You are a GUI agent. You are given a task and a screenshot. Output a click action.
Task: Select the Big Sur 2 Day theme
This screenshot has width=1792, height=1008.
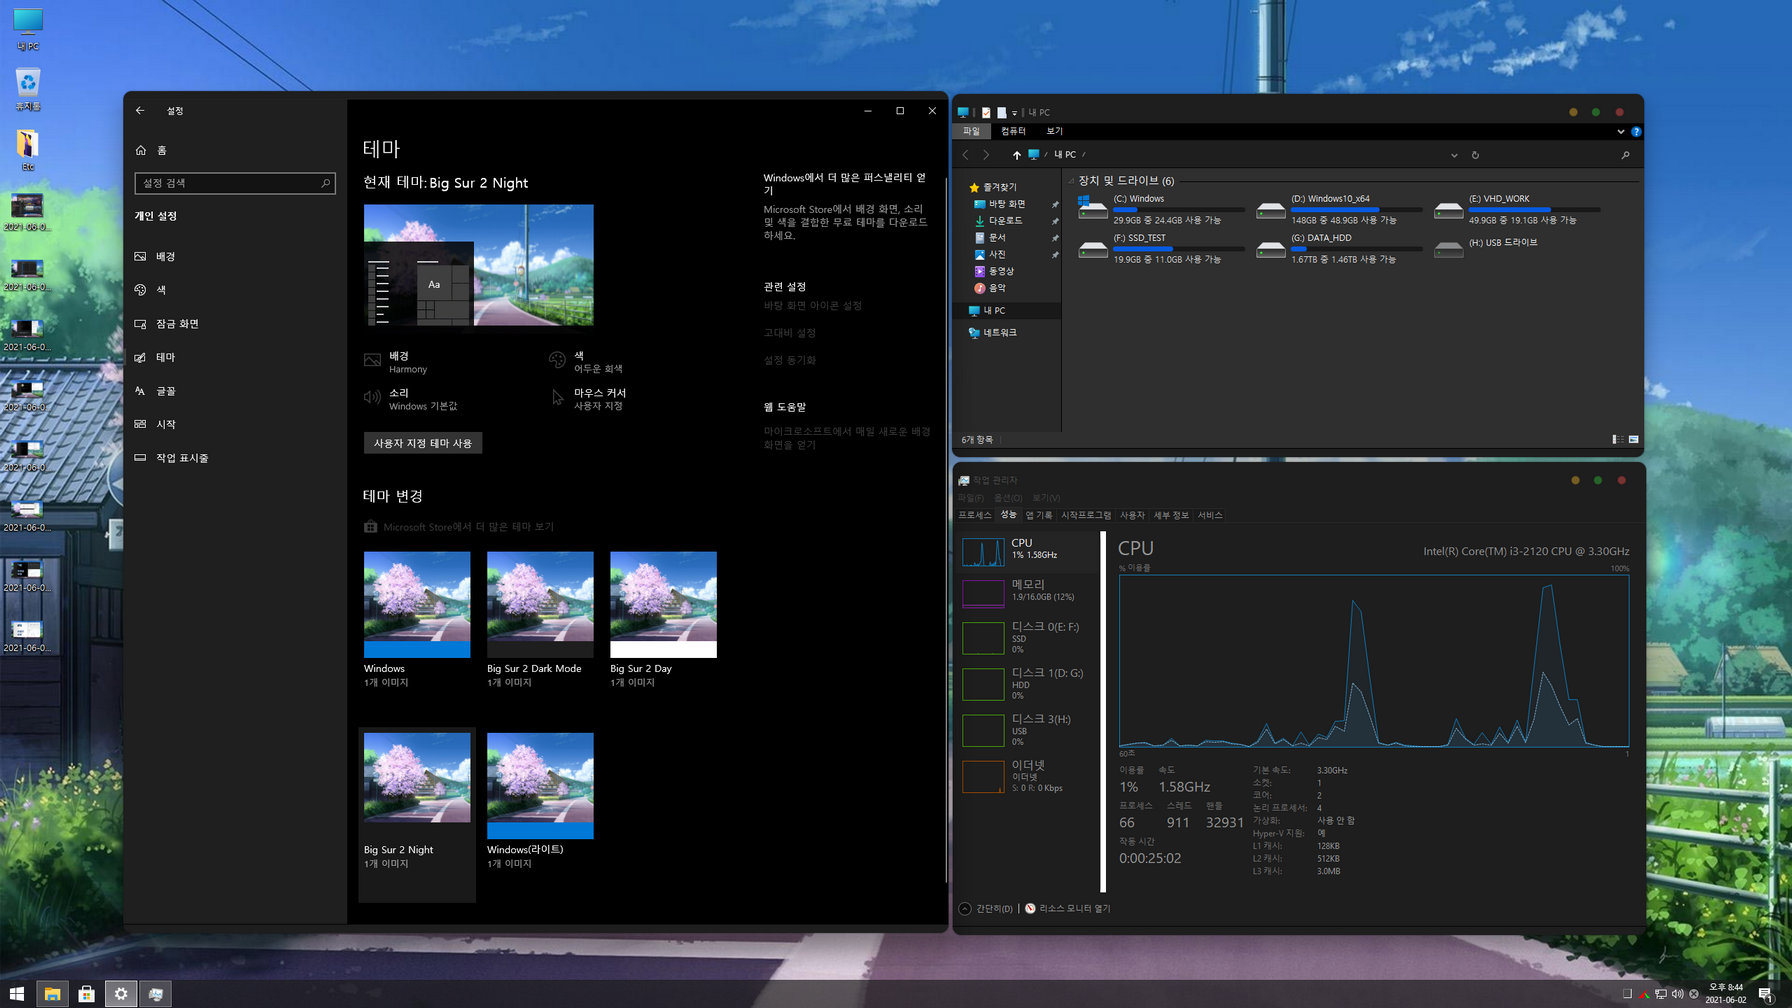[663, 604]
